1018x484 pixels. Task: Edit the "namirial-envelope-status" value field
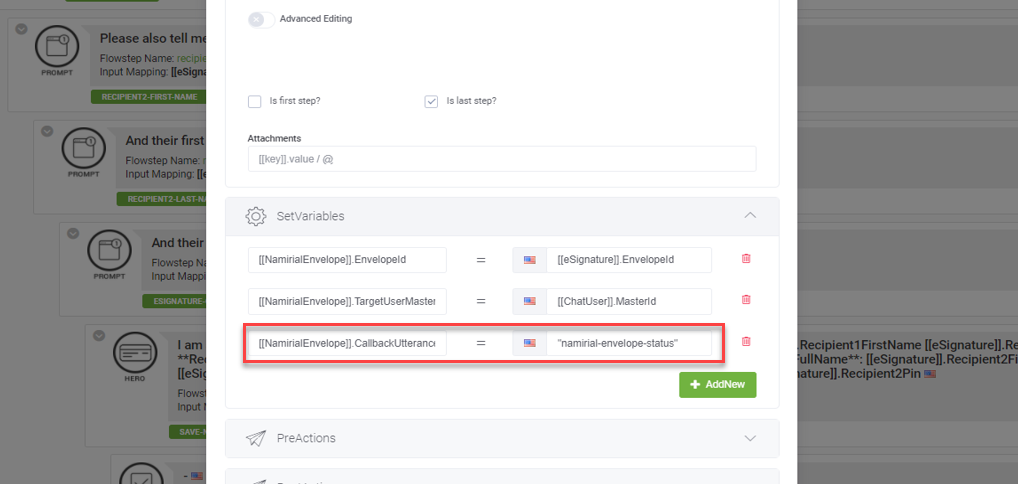(628, 342)
